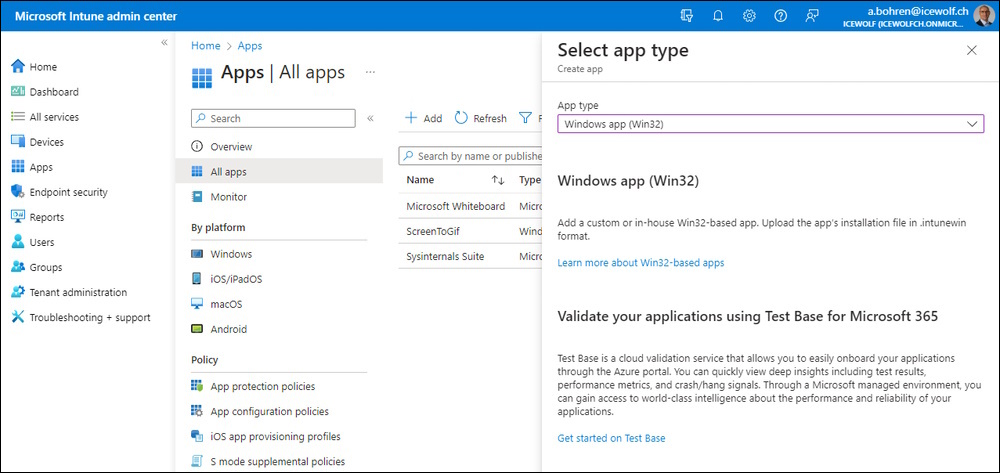The height and width of the screenshot is (473, 1000).
Task: Click the user profile avatar
Action: coord(983,15)
